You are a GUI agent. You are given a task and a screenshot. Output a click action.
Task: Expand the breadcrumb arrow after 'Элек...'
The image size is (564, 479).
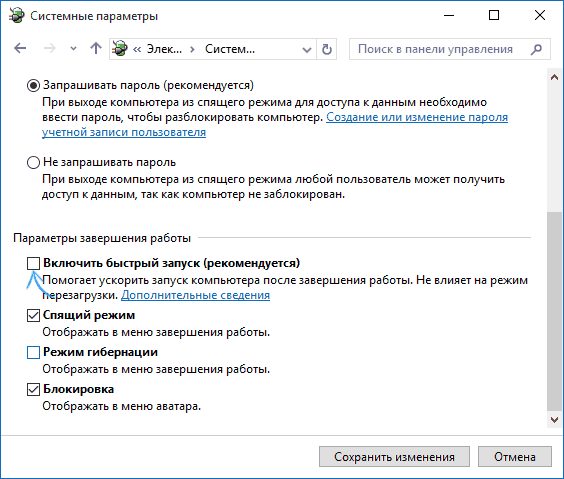click(x=192, y=49)
